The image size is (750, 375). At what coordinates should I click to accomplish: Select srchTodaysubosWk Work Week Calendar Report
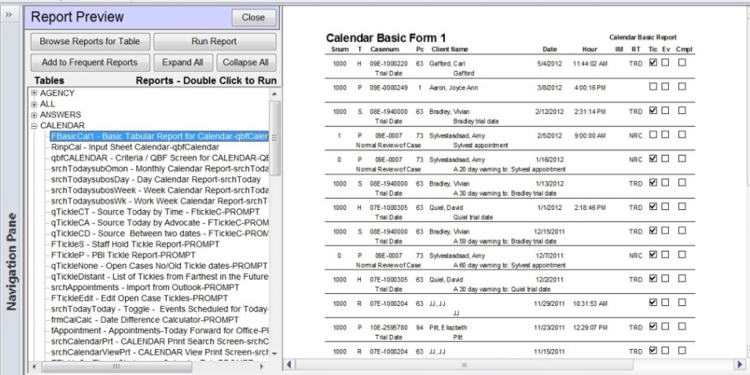pyautogui.click(x=159, y=201)
